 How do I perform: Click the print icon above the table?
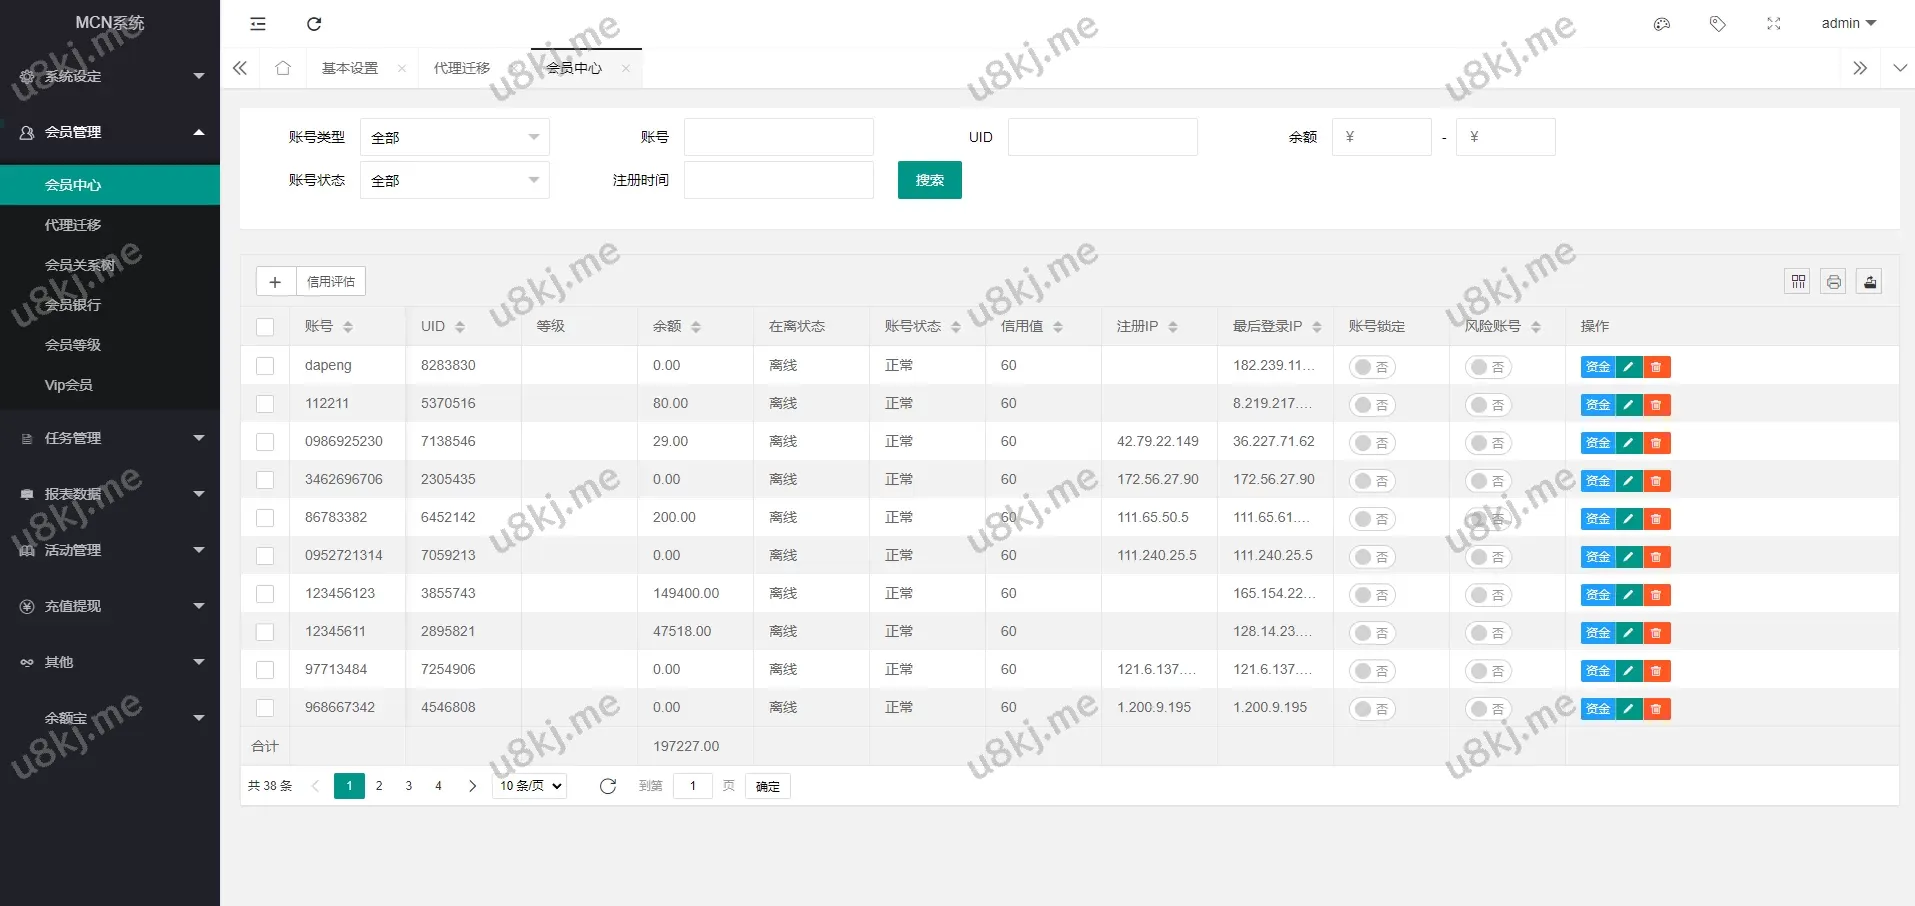click(1834, 282)
